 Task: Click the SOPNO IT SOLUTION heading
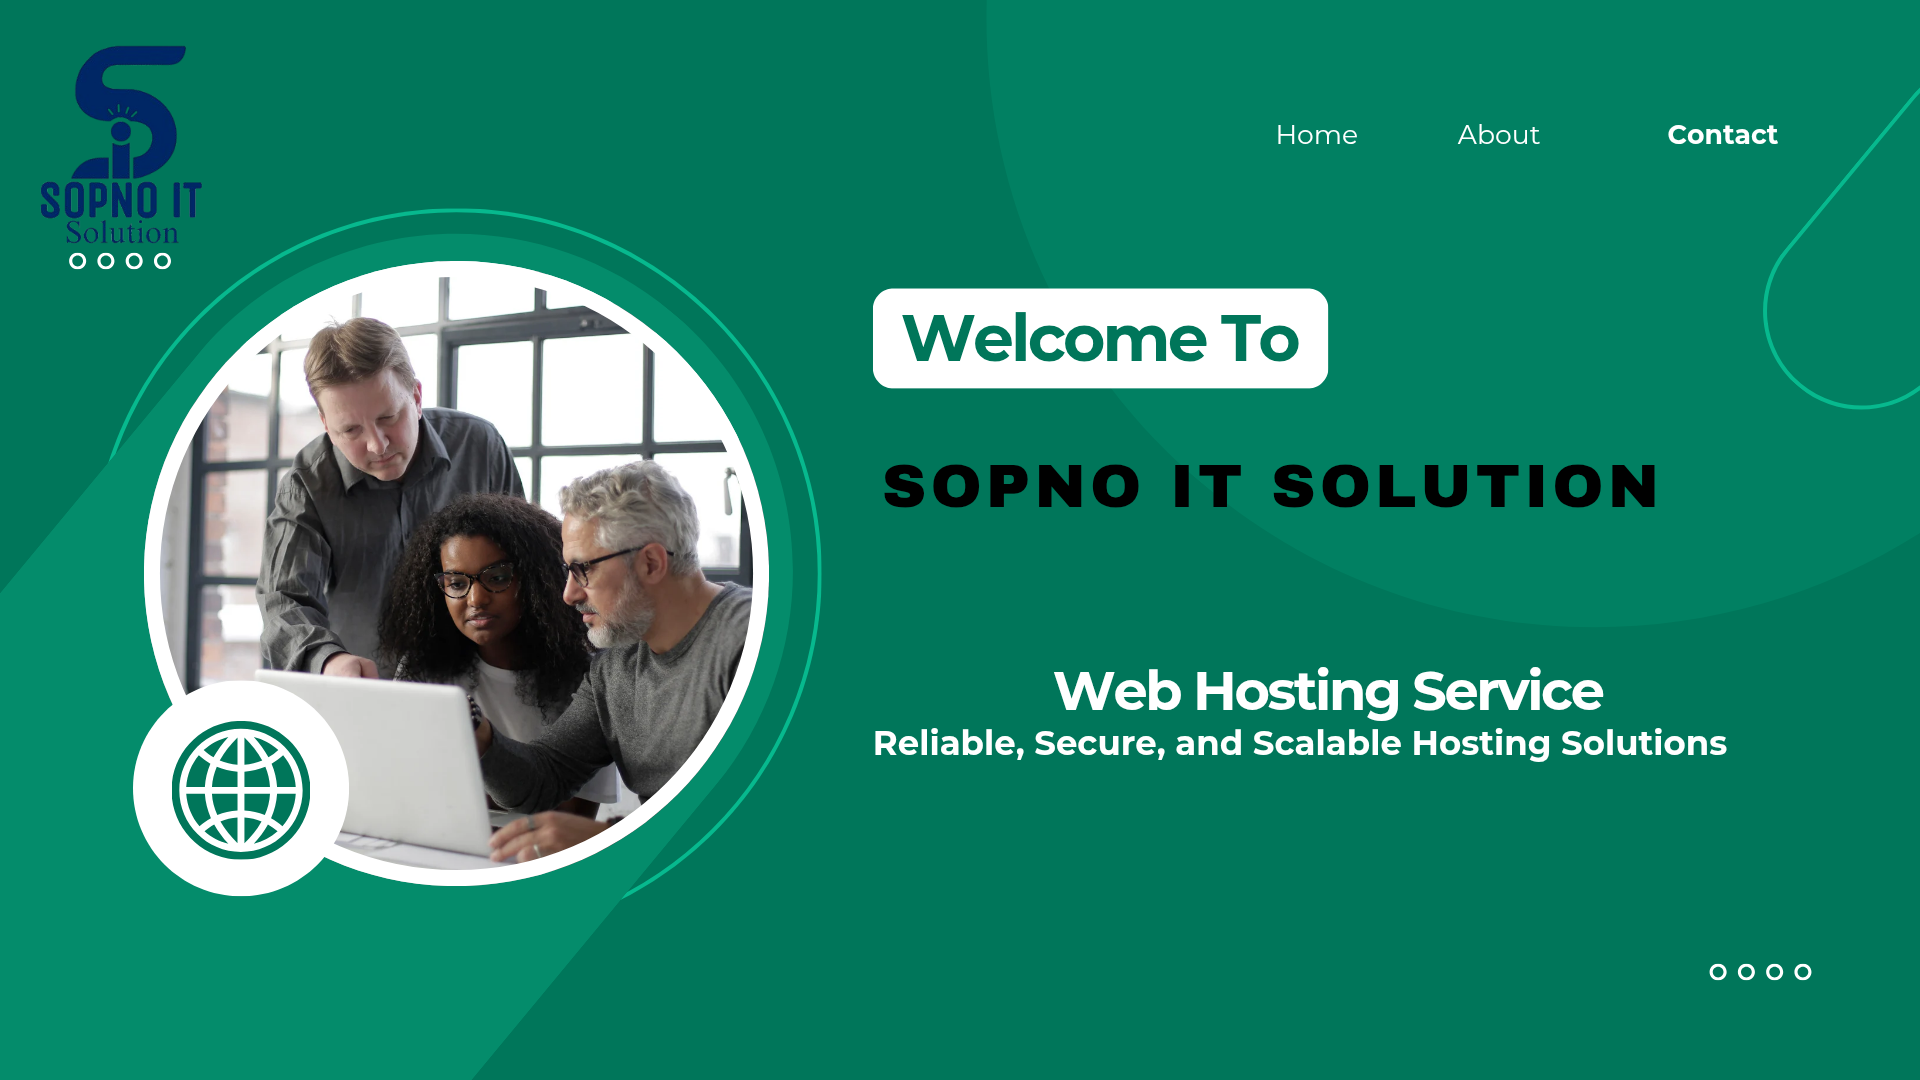1270,487
